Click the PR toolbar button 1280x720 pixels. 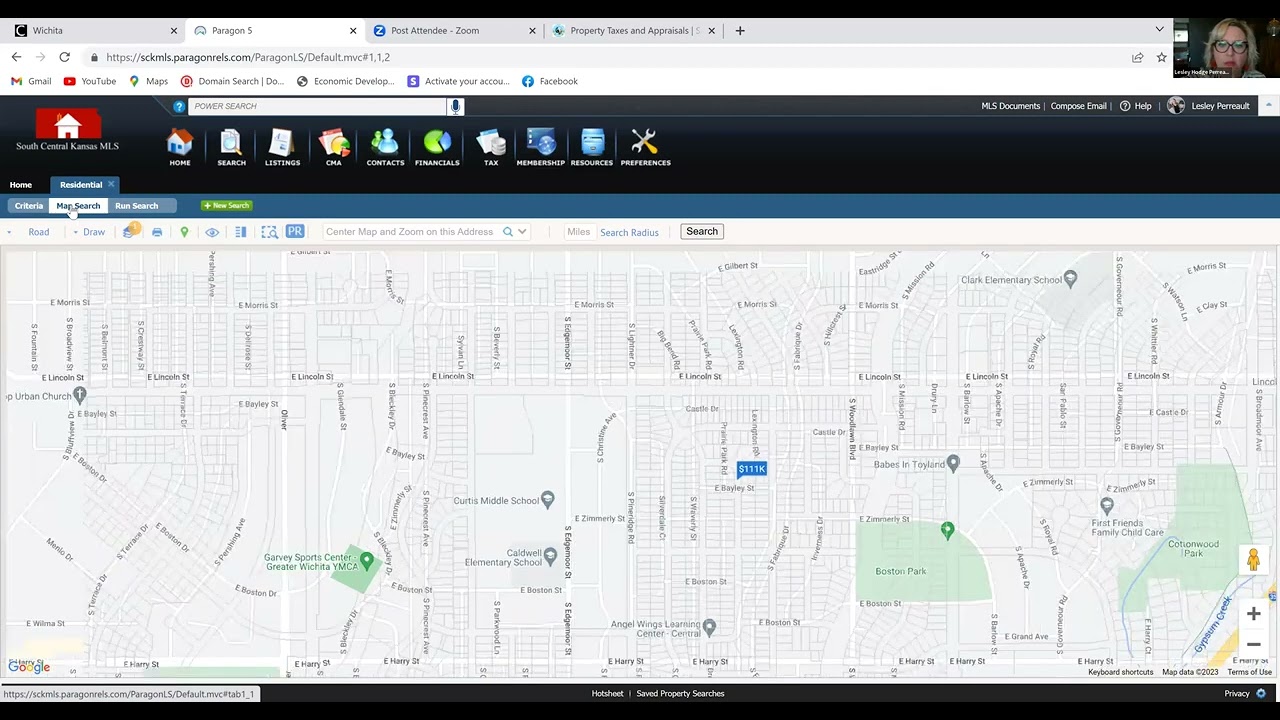(295, 231)
